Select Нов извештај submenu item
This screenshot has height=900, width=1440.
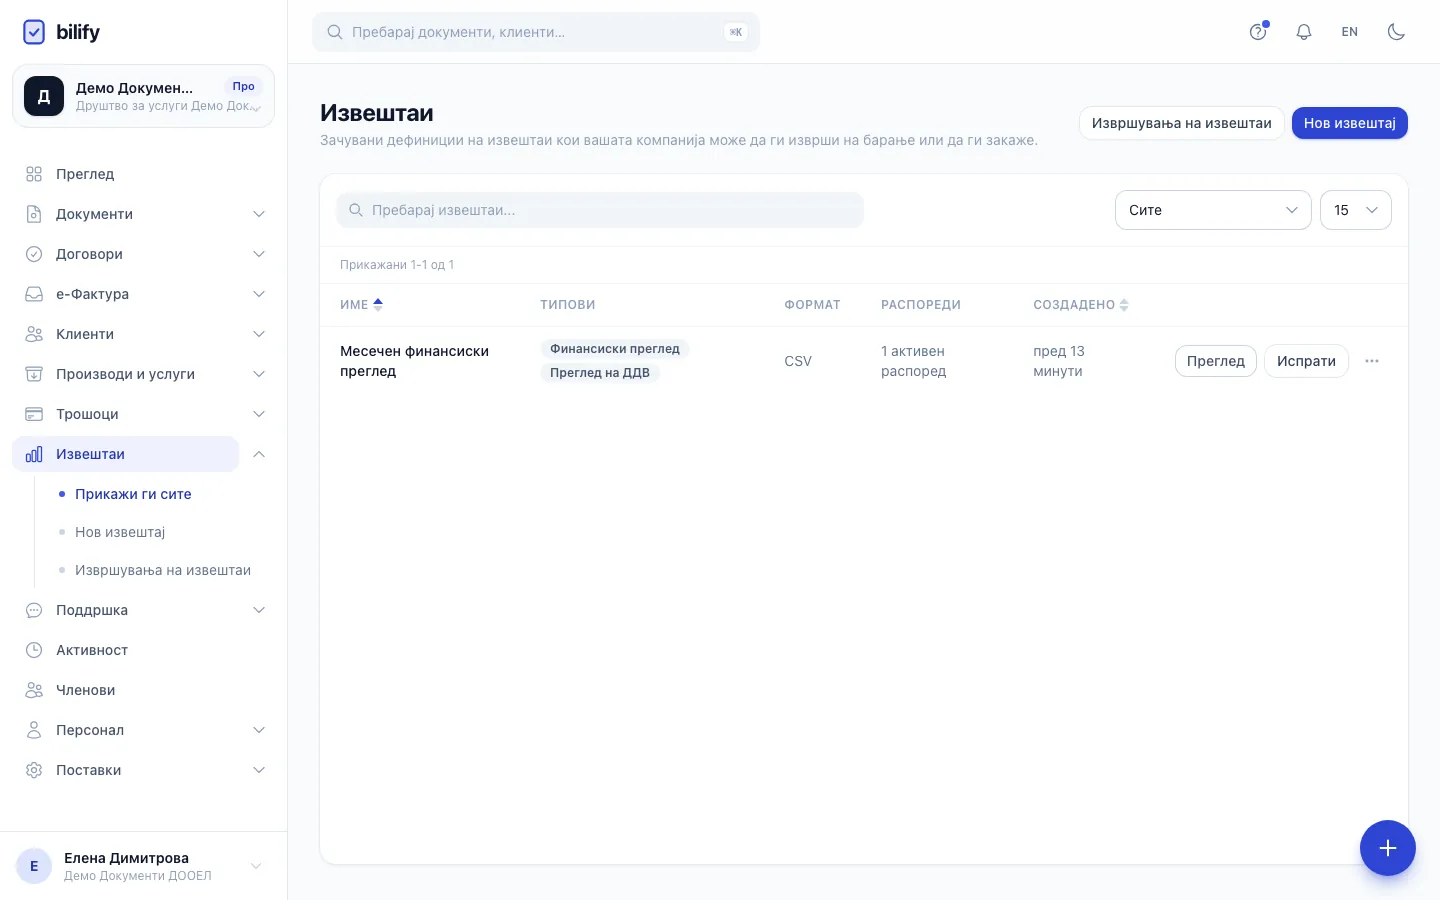[x=120, y=532]
